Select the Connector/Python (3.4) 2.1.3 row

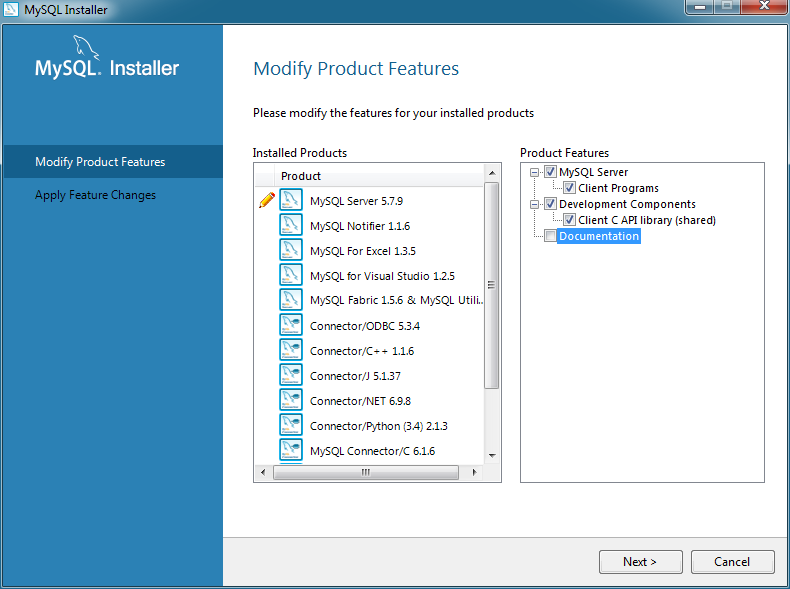[x=369, y=425]
